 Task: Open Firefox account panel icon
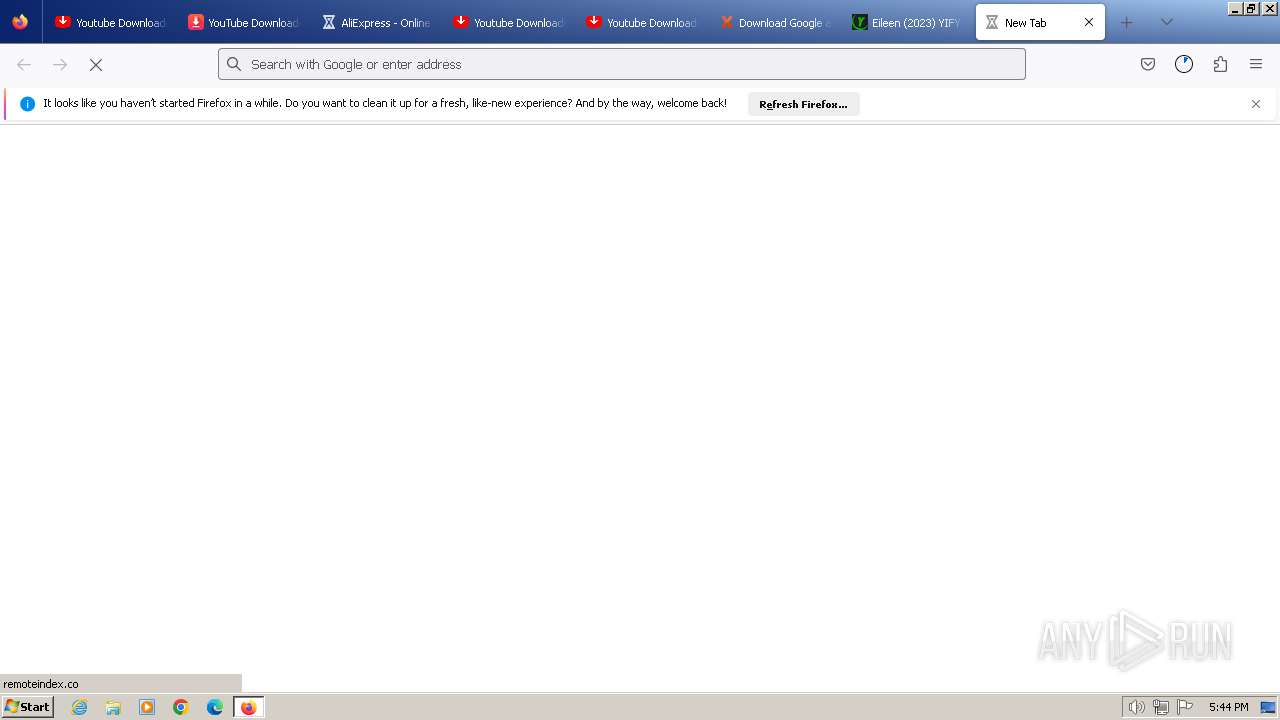(1184, 64)
